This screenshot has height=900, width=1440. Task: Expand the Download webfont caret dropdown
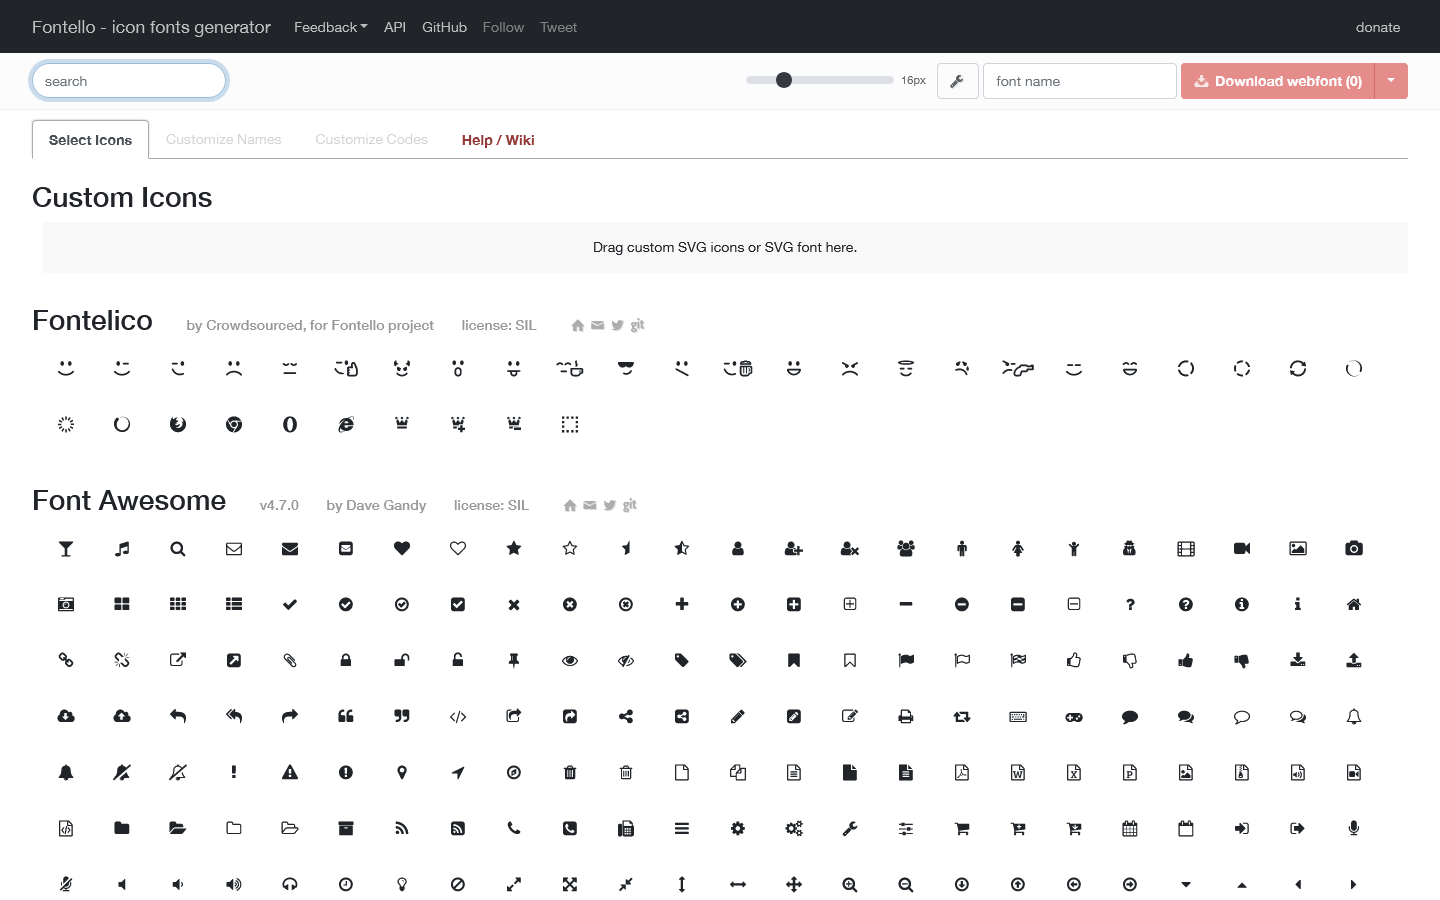[1391, 81]
